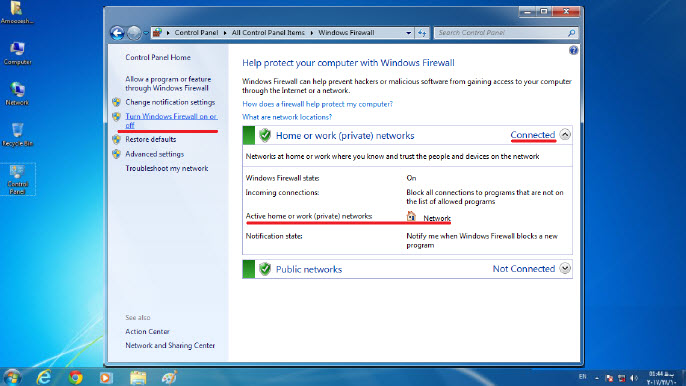Collapse Home or work networks section
The width and height of the screenshot is (686, 386).
click(x=565, y=134)
